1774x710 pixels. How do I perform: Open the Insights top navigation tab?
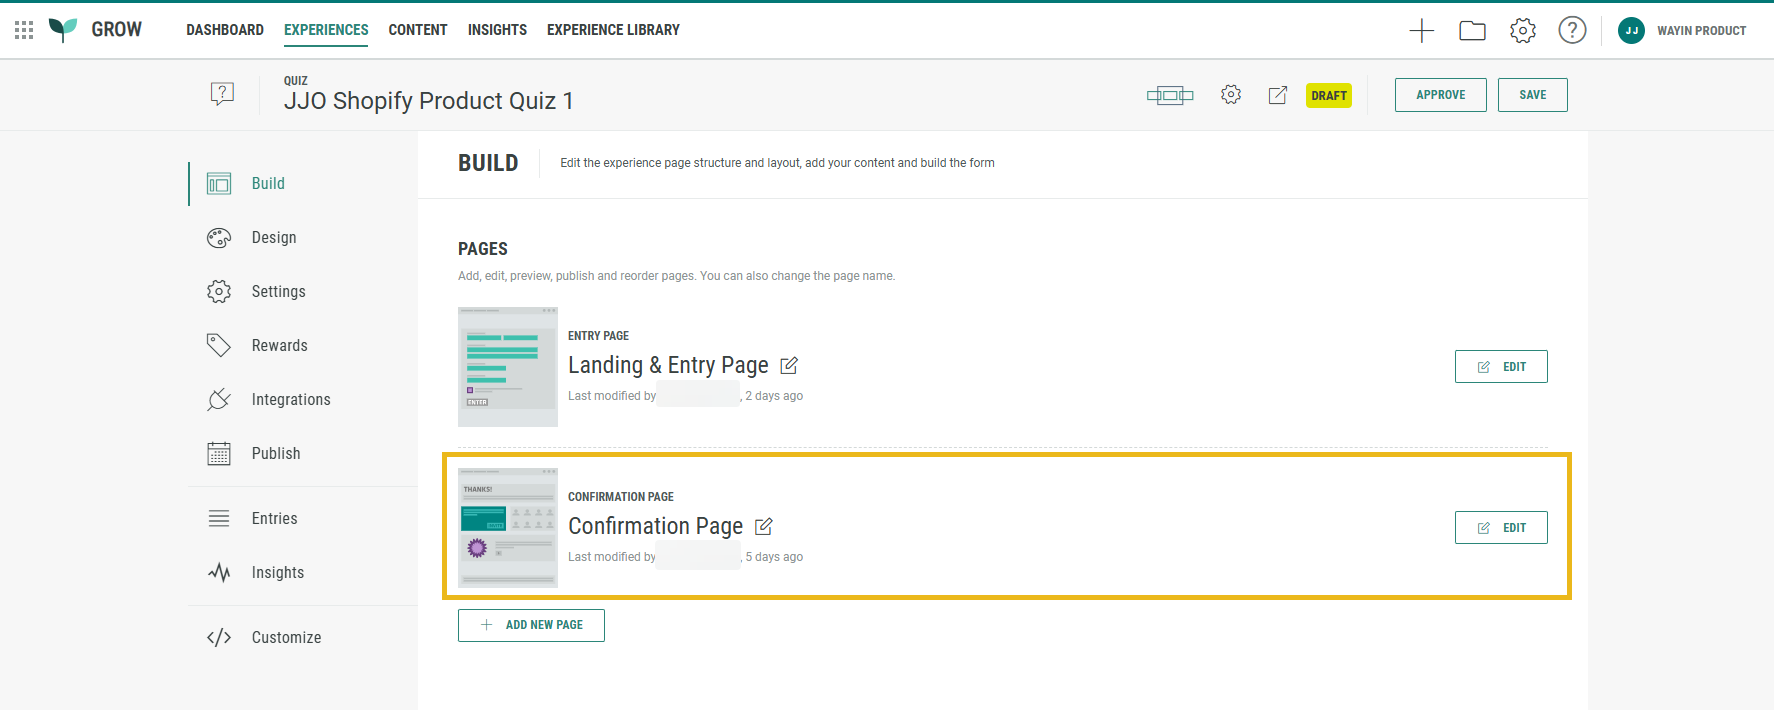click(x=497, y=30)
